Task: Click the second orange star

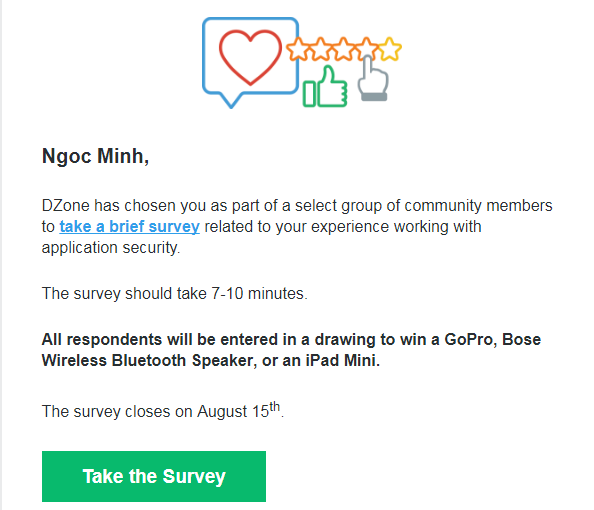Action: [320, 49]
